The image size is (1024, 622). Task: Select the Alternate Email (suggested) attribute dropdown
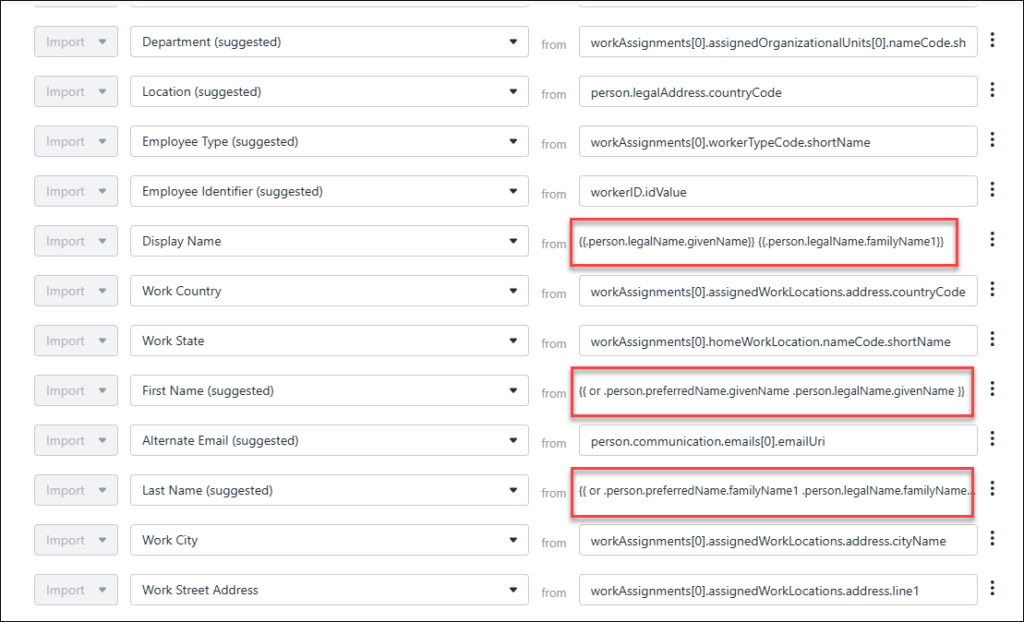[329, 440]
